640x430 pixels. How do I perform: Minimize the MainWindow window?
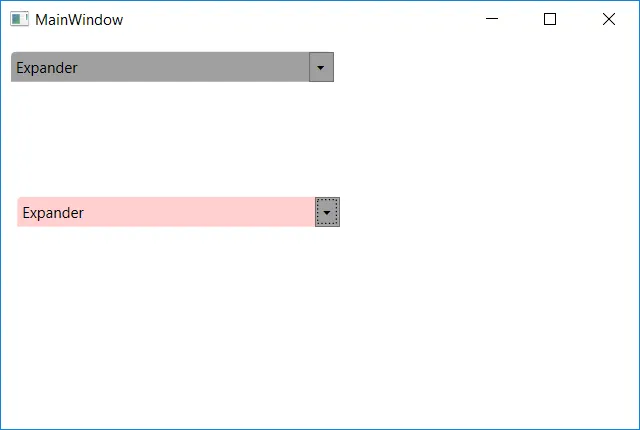pos(491,19)
